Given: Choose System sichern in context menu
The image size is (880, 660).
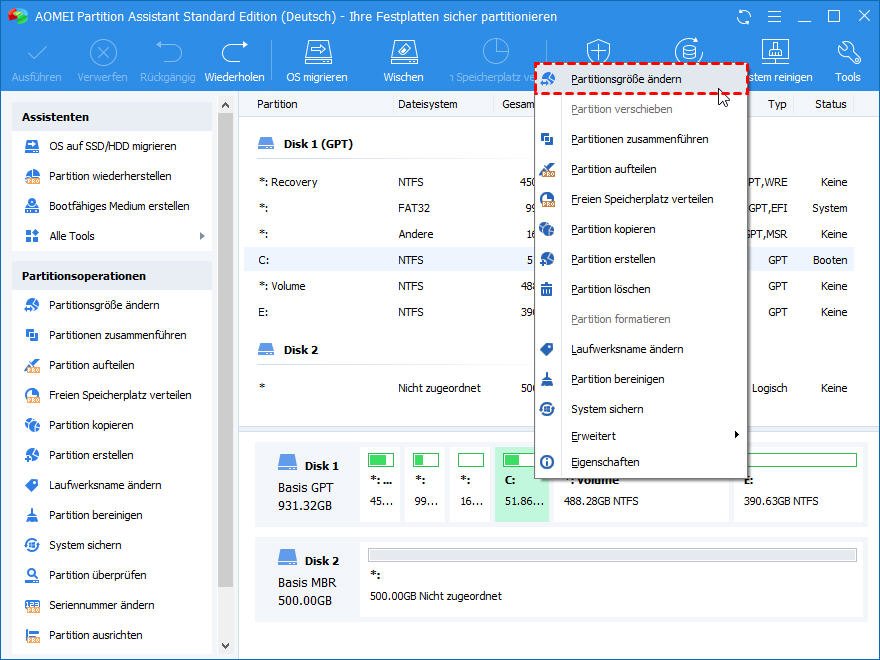Looking at the screenshot, I should pos(640,409).
